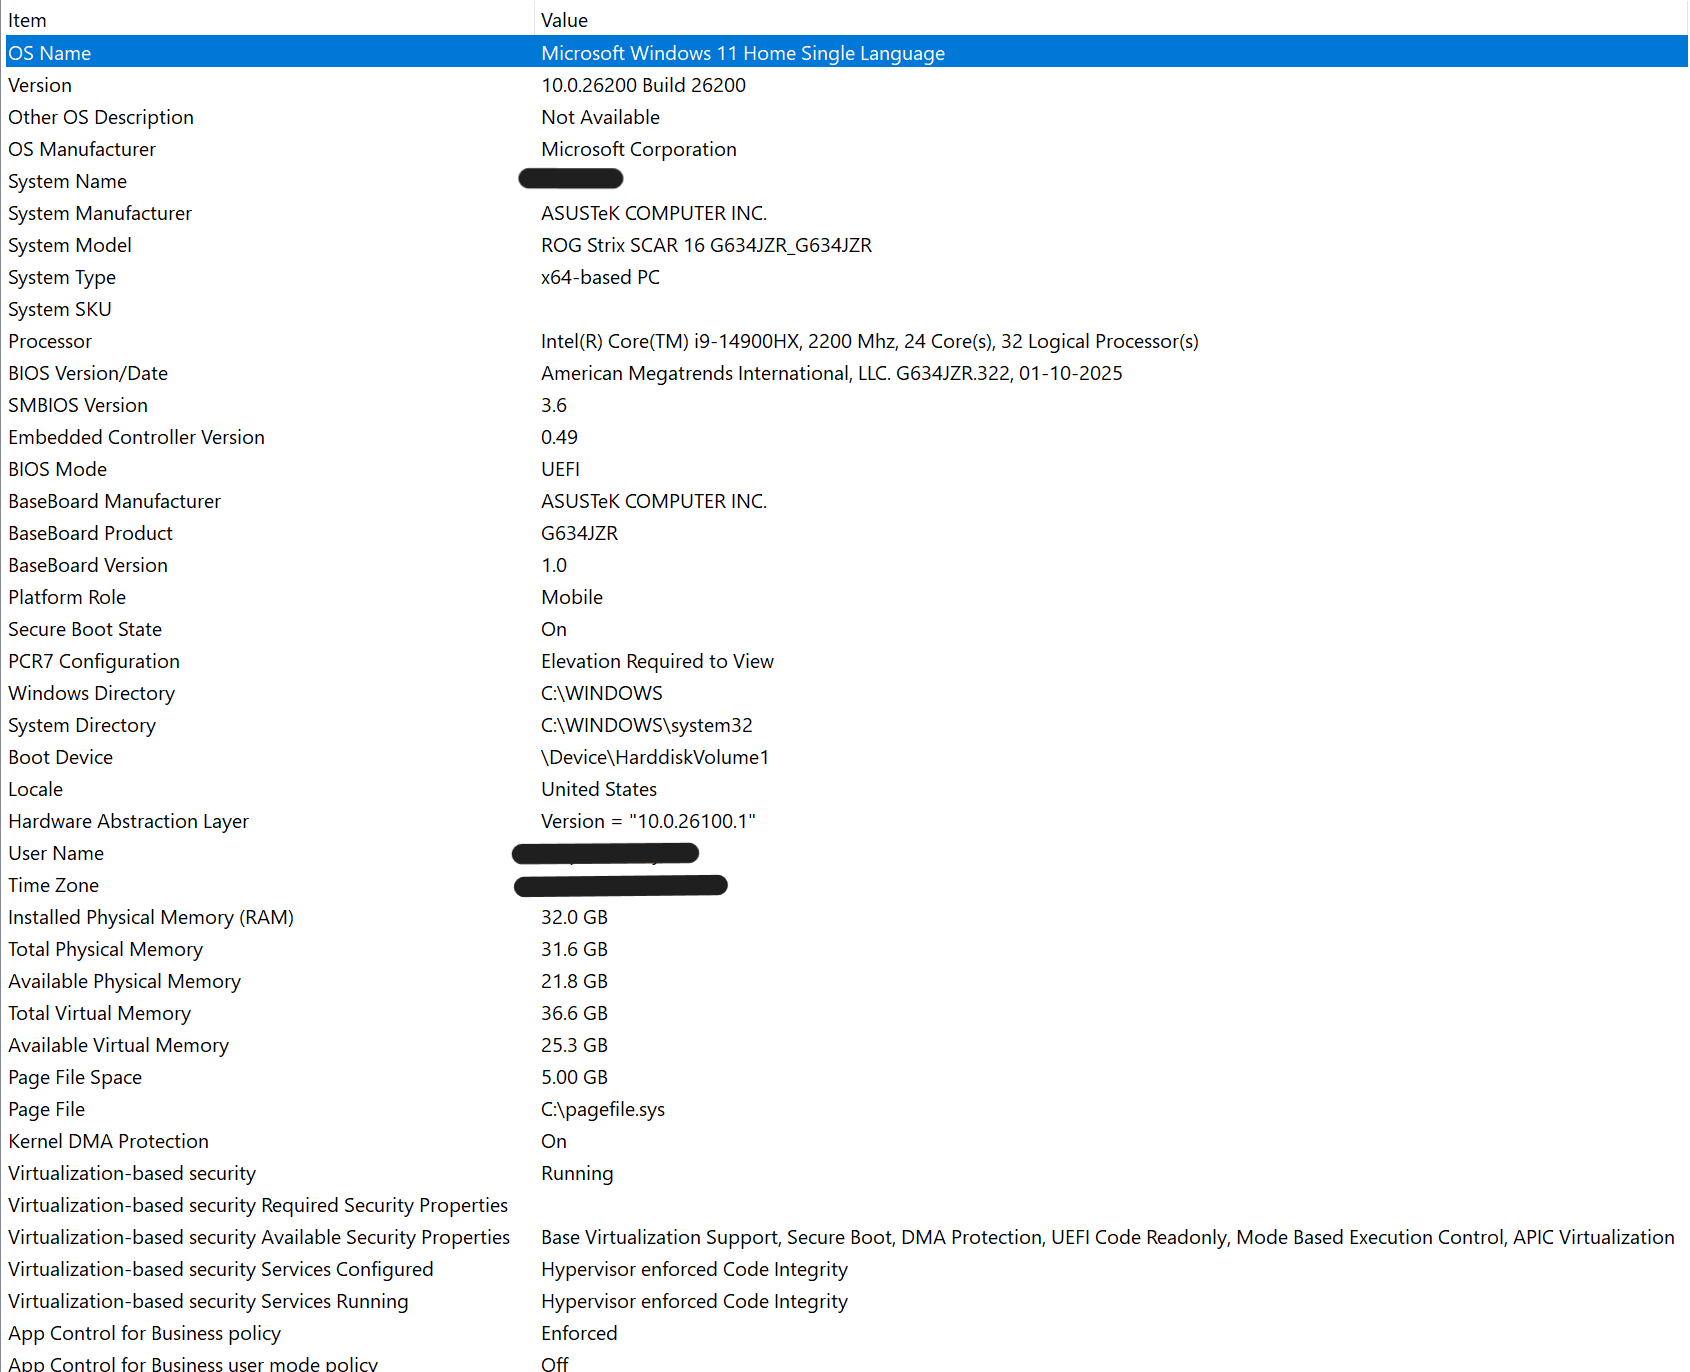
Task: Click the Value column header
Action: [1112, 20]
